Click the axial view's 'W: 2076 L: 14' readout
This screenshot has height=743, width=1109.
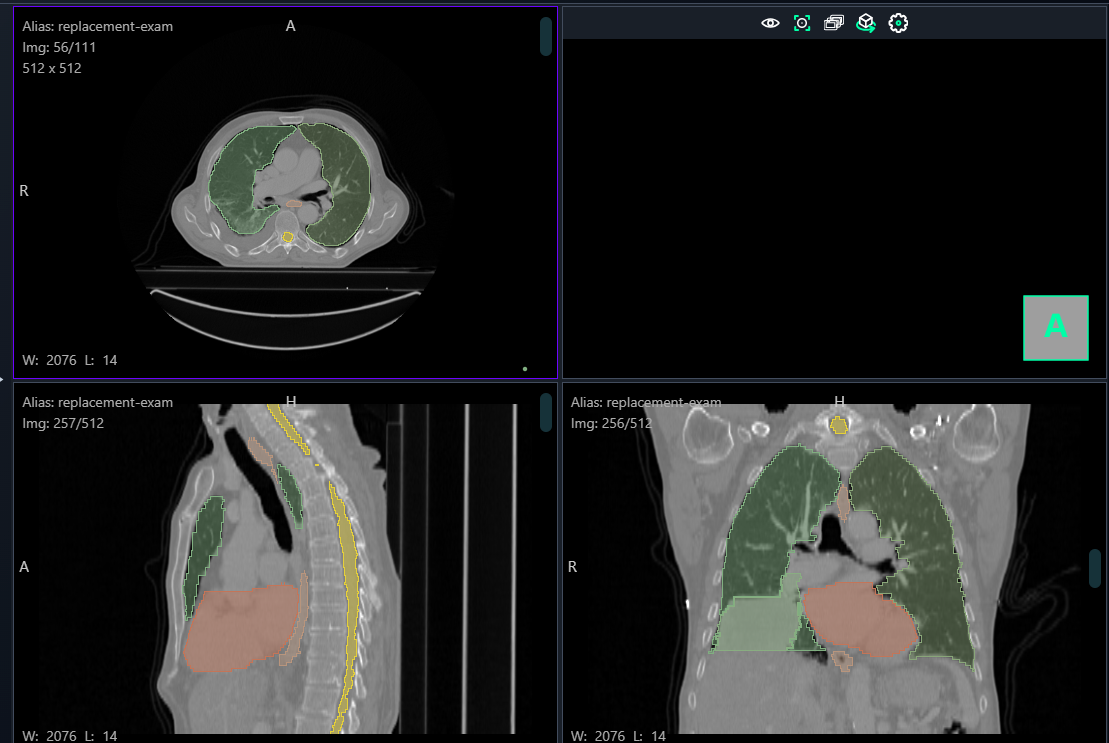pos(69,361)
